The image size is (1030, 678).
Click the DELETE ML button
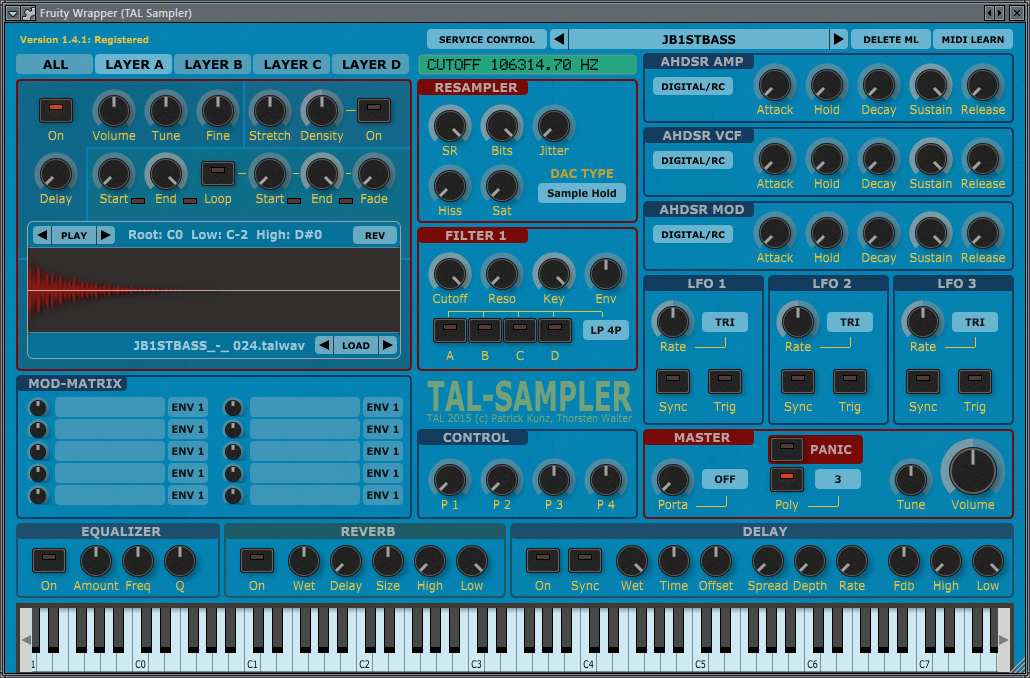(891, 39)
